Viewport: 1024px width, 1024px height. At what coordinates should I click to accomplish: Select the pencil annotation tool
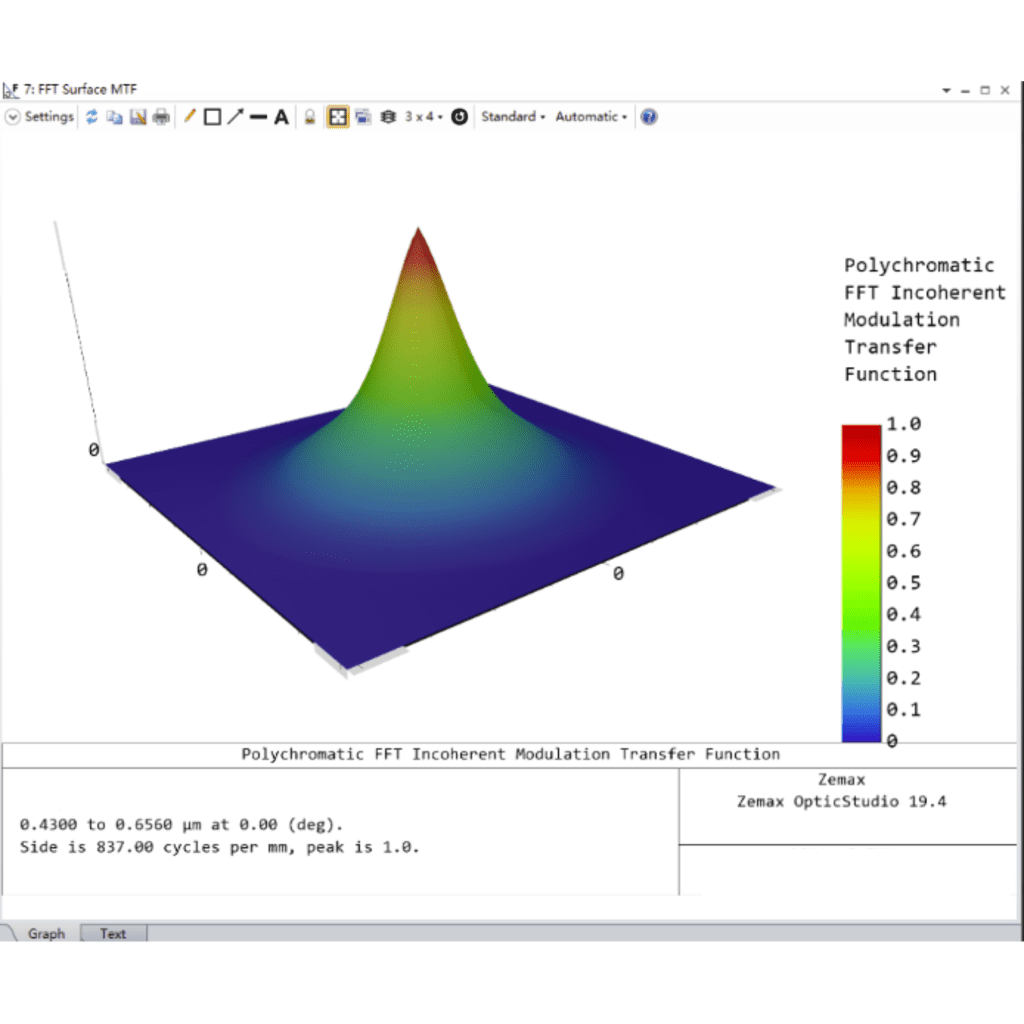pos(188,117)
